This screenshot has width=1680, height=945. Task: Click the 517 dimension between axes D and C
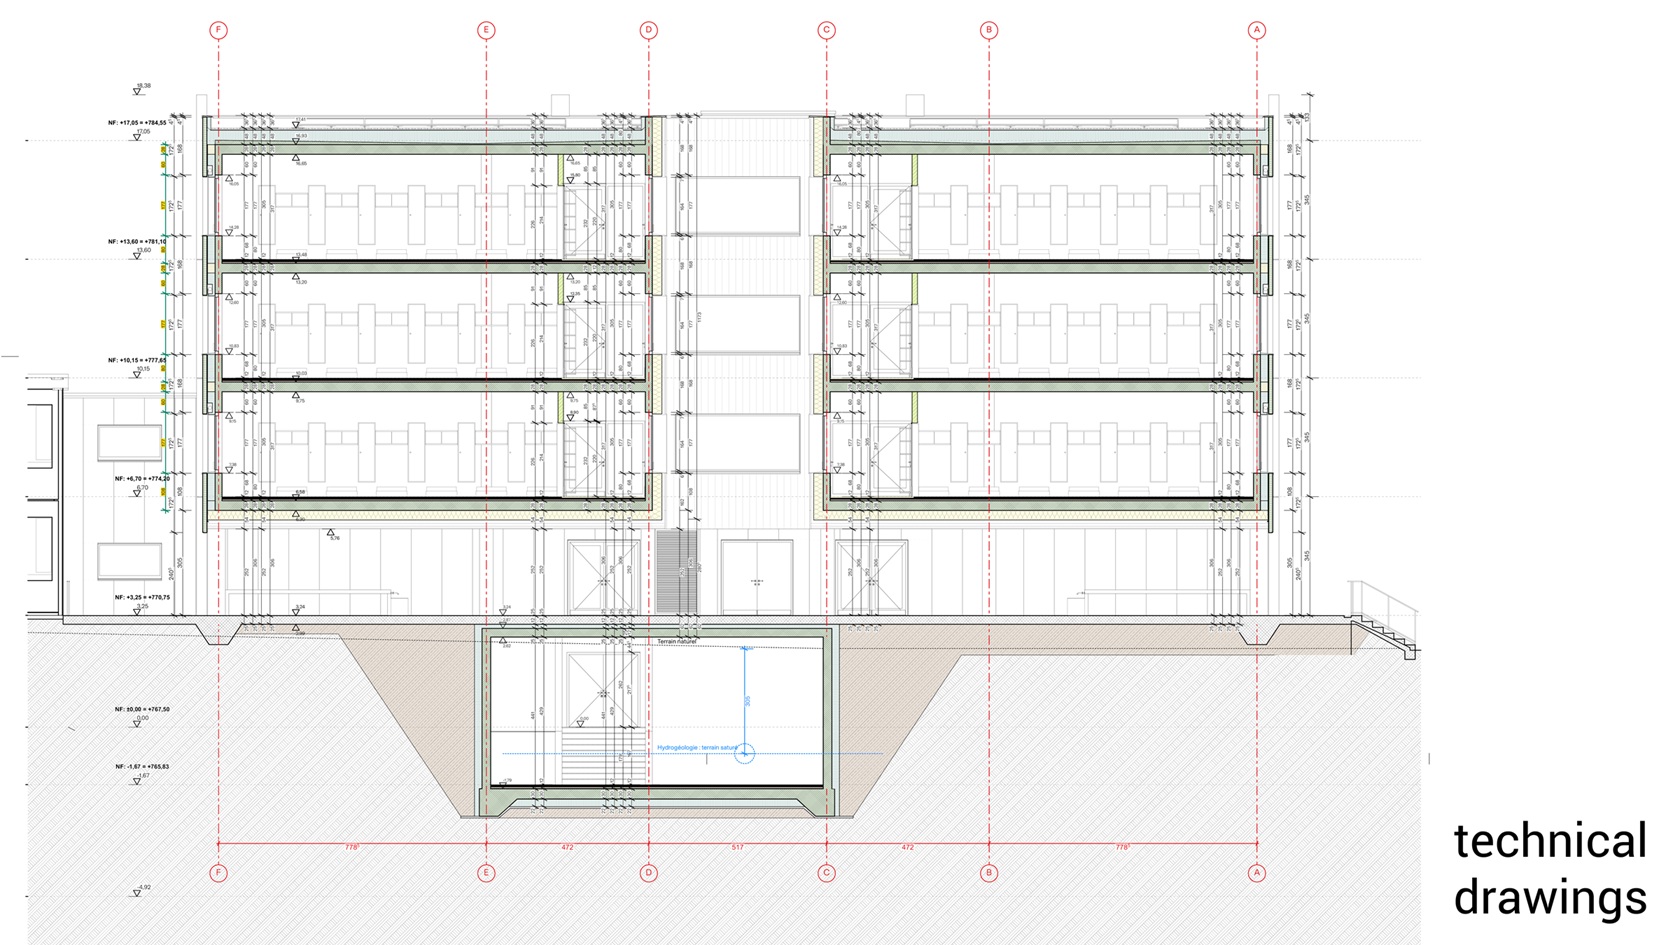point(737,847)
